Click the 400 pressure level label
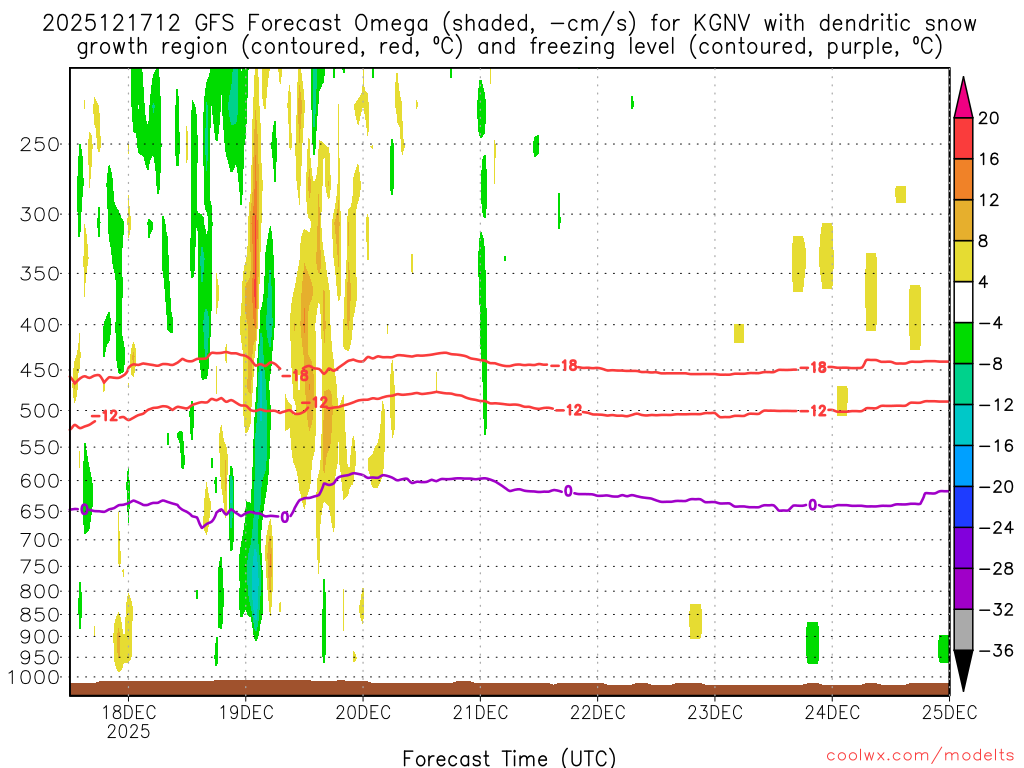This screenshot has height=768, width=1024. click(x=40, y=325)
